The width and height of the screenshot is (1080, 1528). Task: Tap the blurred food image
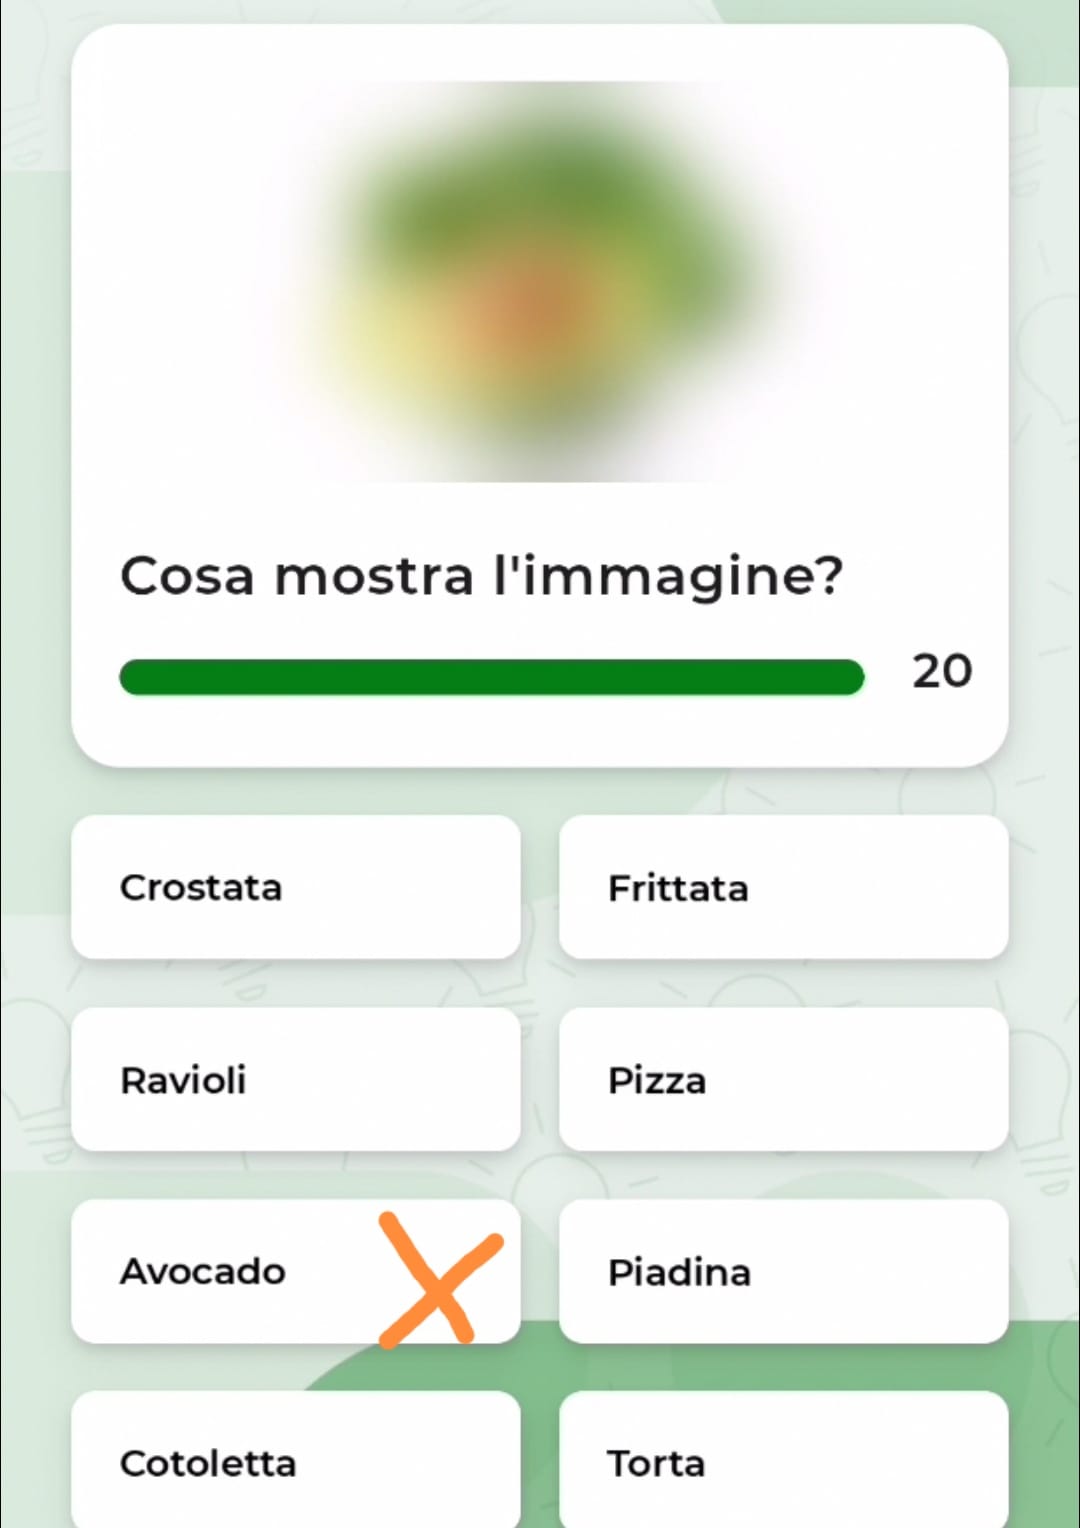coord(540,281)
